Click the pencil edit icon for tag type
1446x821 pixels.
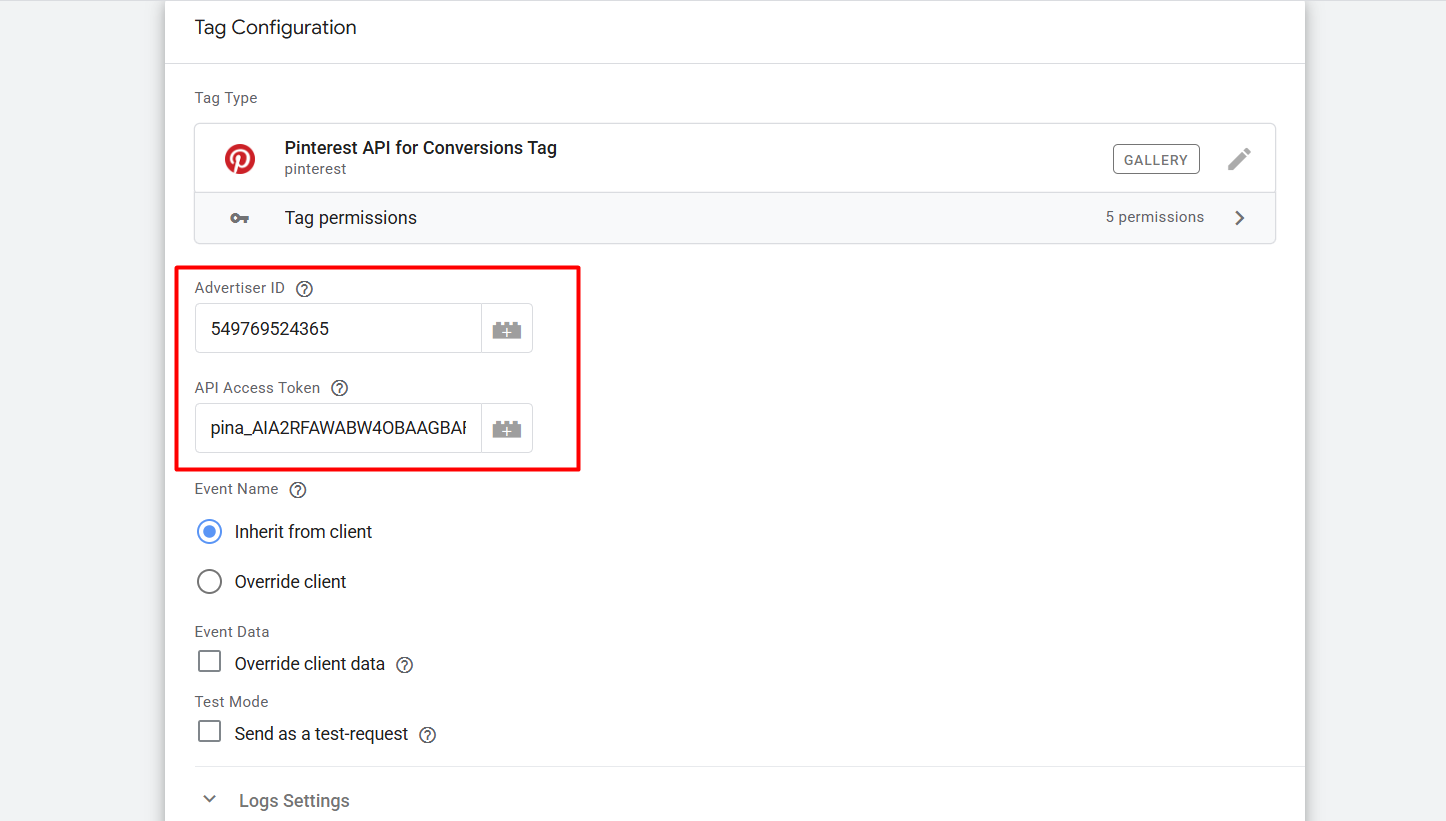click(1239, 159)
